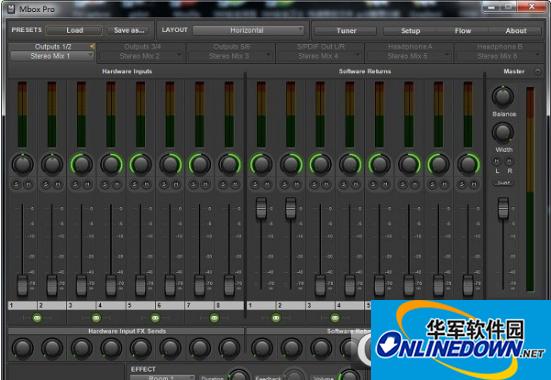
Task: Click the Load presets button
Action: pos(74,30)
